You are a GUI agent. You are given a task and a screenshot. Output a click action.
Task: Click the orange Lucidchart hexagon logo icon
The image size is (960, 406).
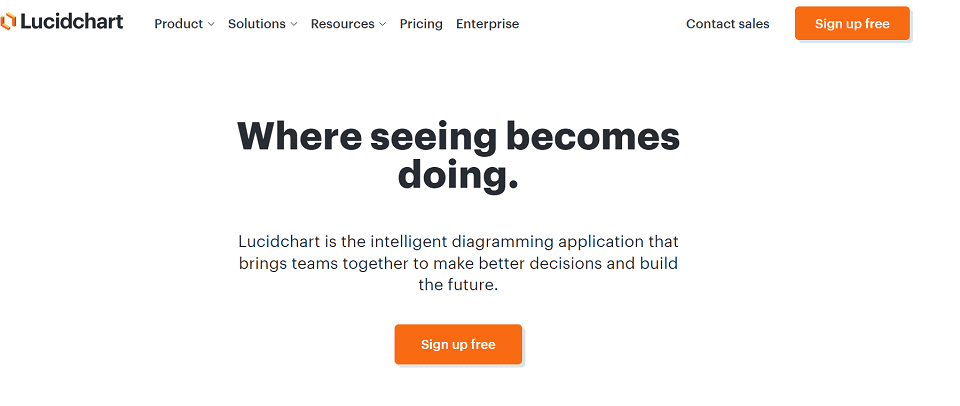[x=8, y=22]
